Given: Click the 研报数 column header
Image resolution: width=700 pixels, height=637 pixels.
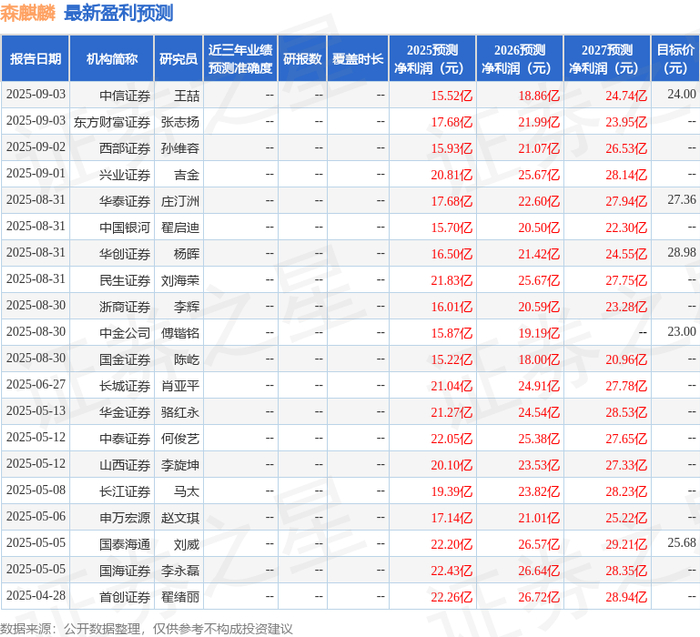Looking at the screenshot, I should [x=302, y=58].
